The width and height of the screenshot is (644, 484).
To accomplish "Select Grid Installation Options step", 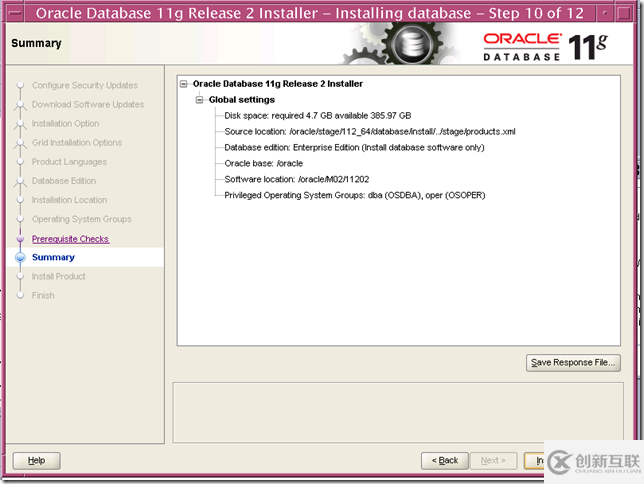I will (77, 143).
